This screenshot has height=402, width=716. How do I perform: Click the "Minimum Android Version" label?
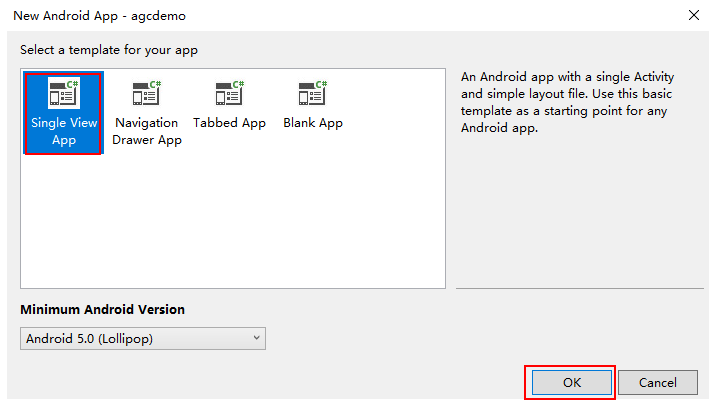[x=102, y=310]
